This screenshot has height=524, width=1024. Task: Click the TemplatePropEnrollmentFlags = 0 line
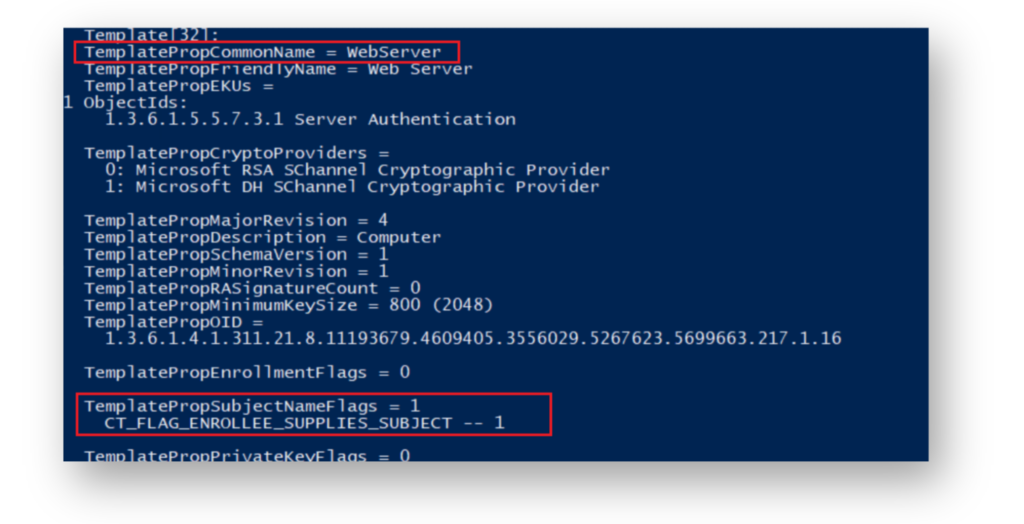(x=247, y=373)
